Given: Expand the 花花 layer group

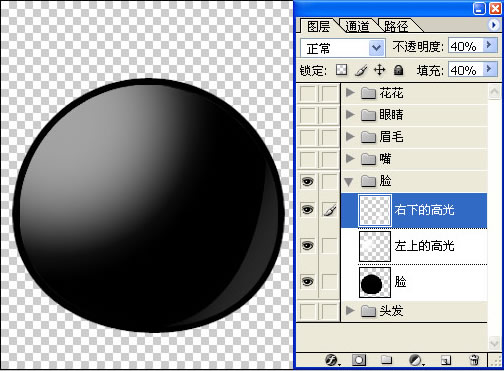Looking at the screenshot, I should (x=349, y=93).
